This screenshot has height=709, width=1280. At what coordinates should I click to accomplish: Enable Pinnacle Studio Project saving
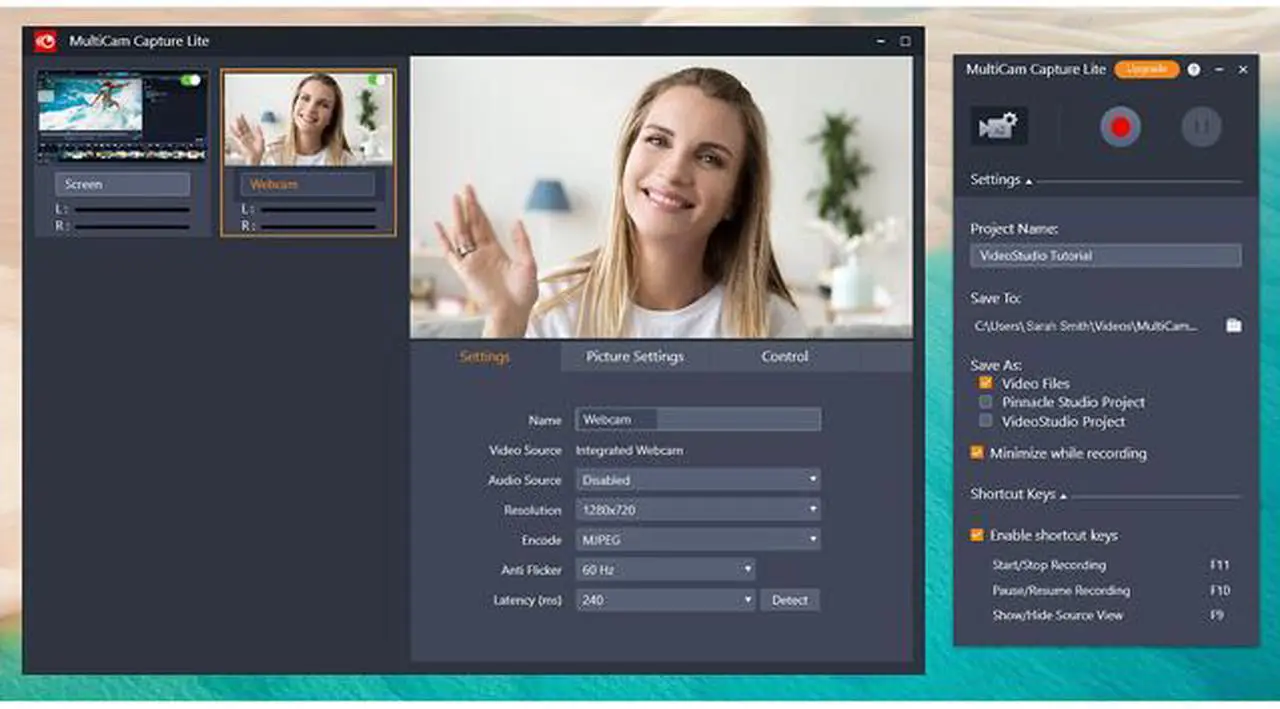[x=986, y=402]
